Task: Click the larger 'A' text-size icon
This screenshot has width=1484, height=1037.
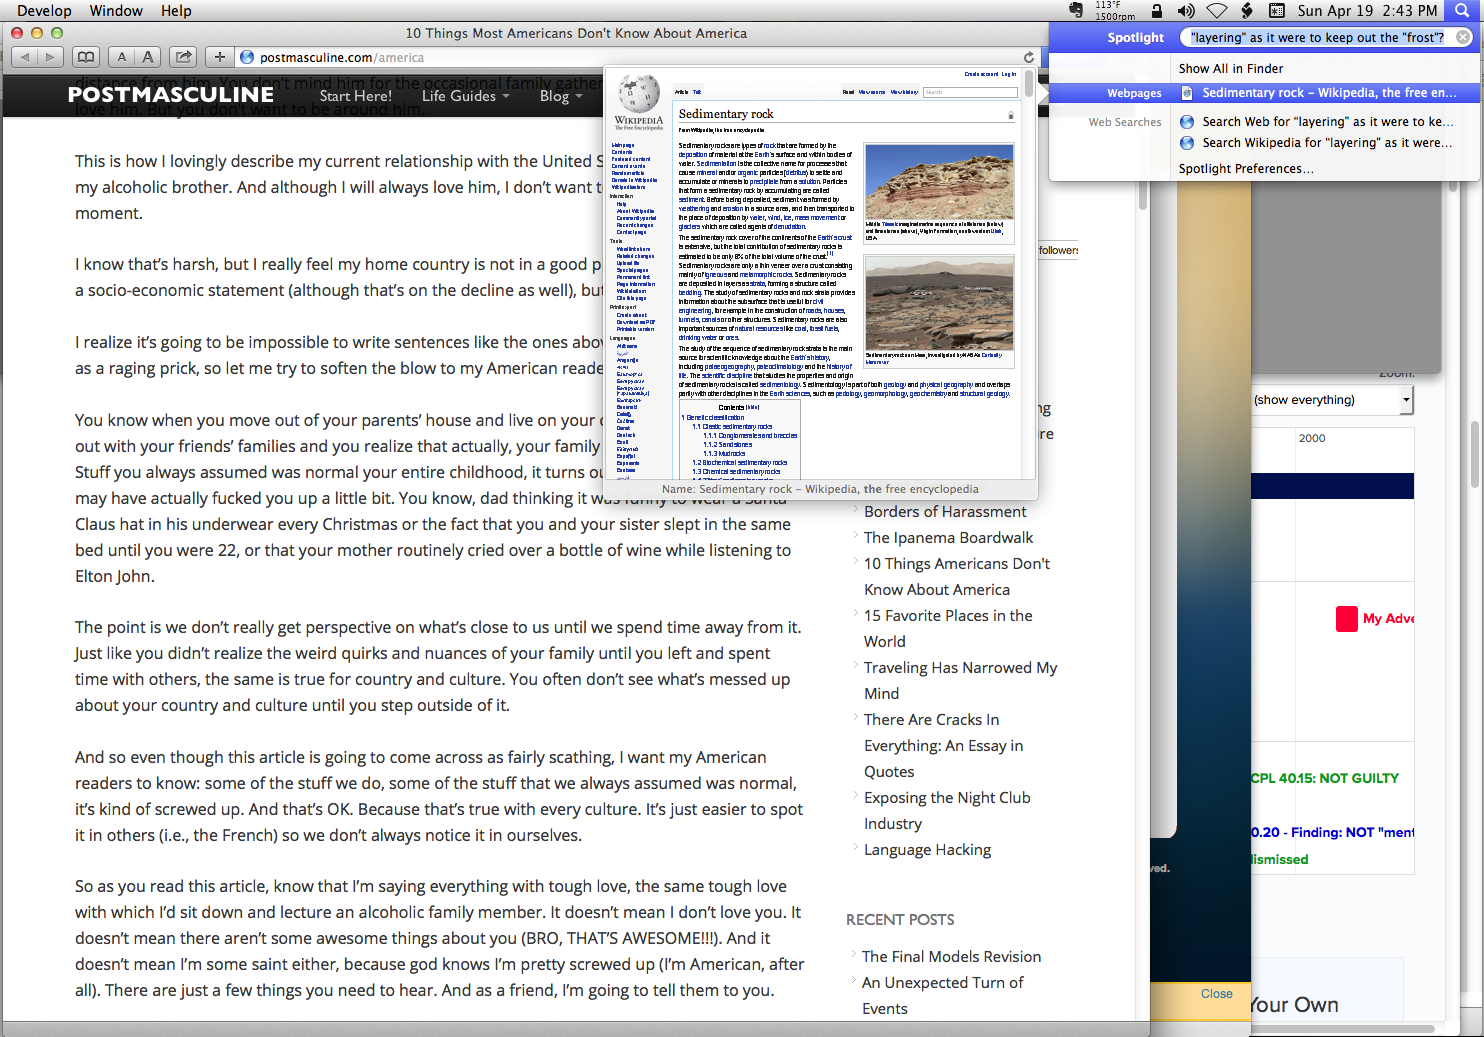Action: click(146, 57)
